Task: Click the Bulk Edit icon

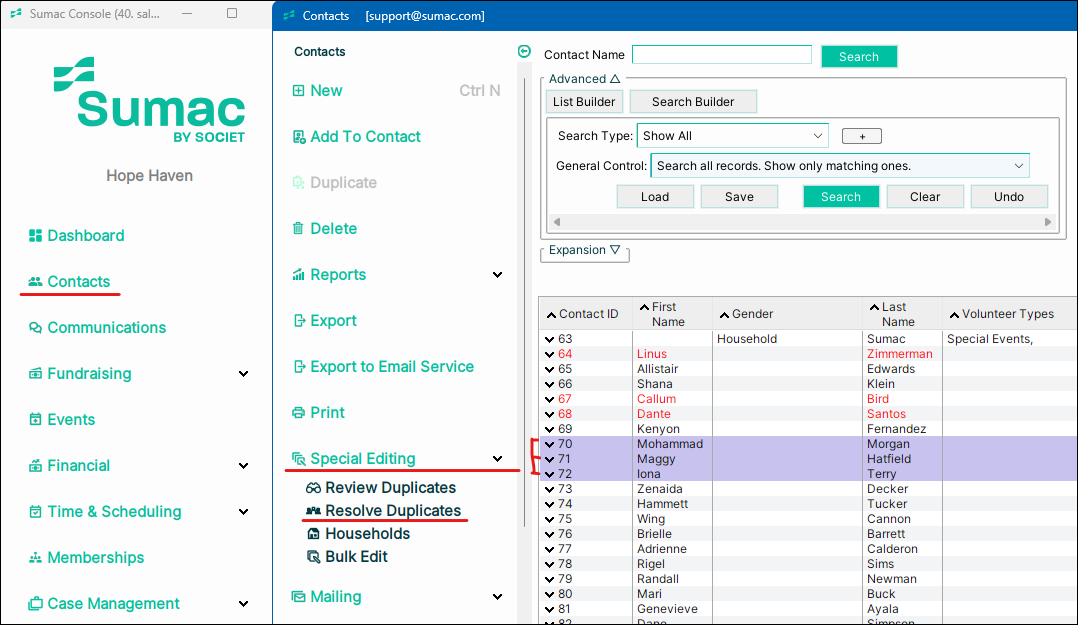Action: coord(314,557)
